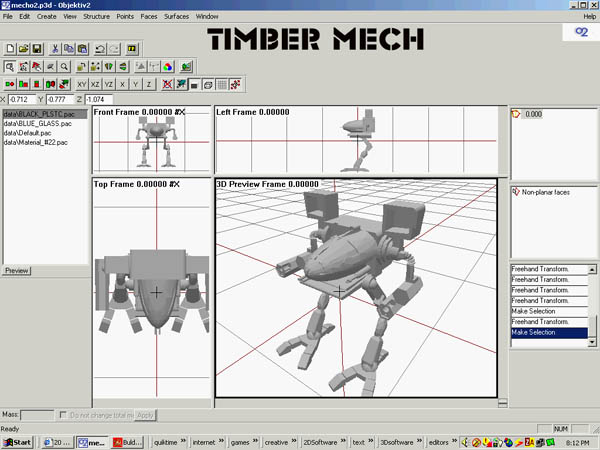Switch to the Buld... taskbar window

point(127,442)
